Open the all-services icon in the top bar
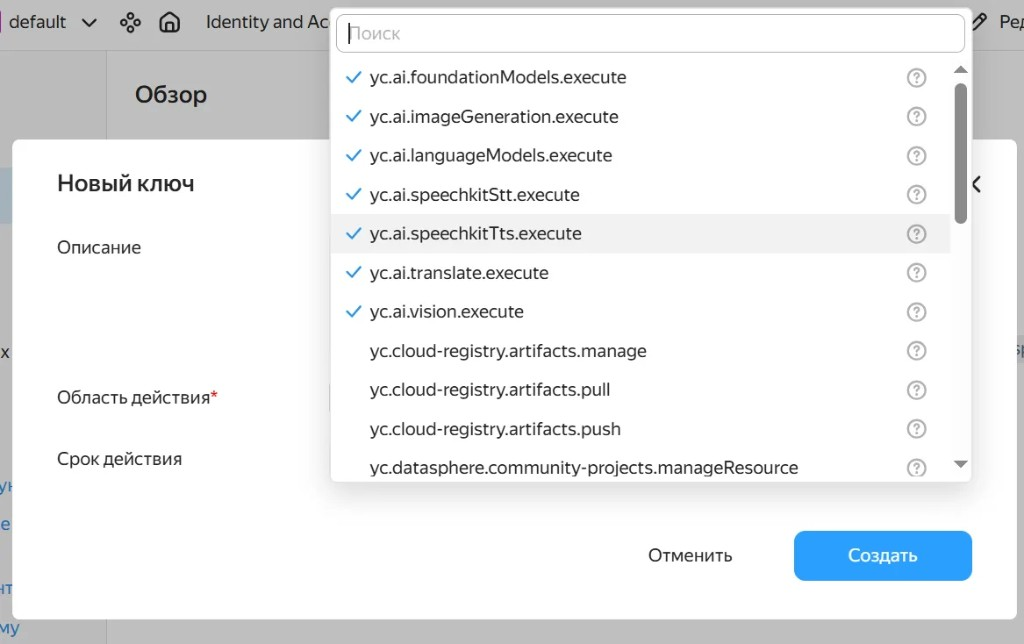1024x644 pixels. coord(130,23)
